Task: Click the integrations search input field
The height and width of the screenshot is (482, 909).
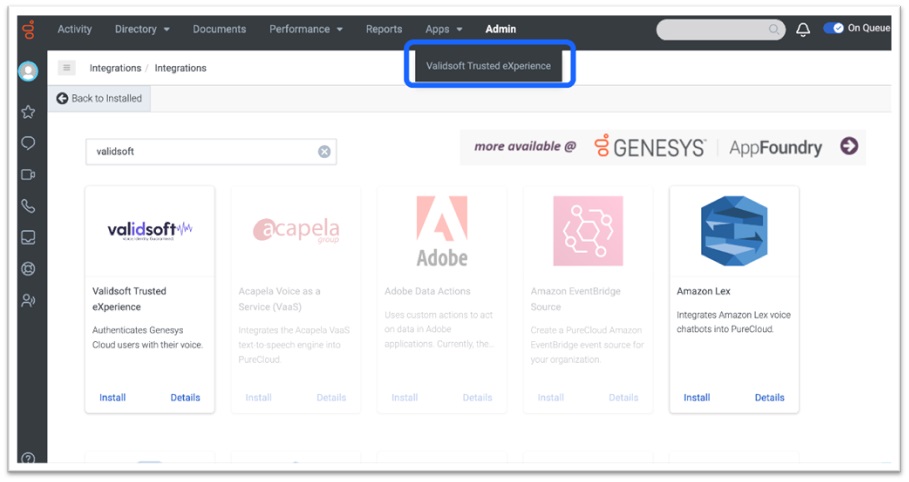Action: [x=200, y=152]
